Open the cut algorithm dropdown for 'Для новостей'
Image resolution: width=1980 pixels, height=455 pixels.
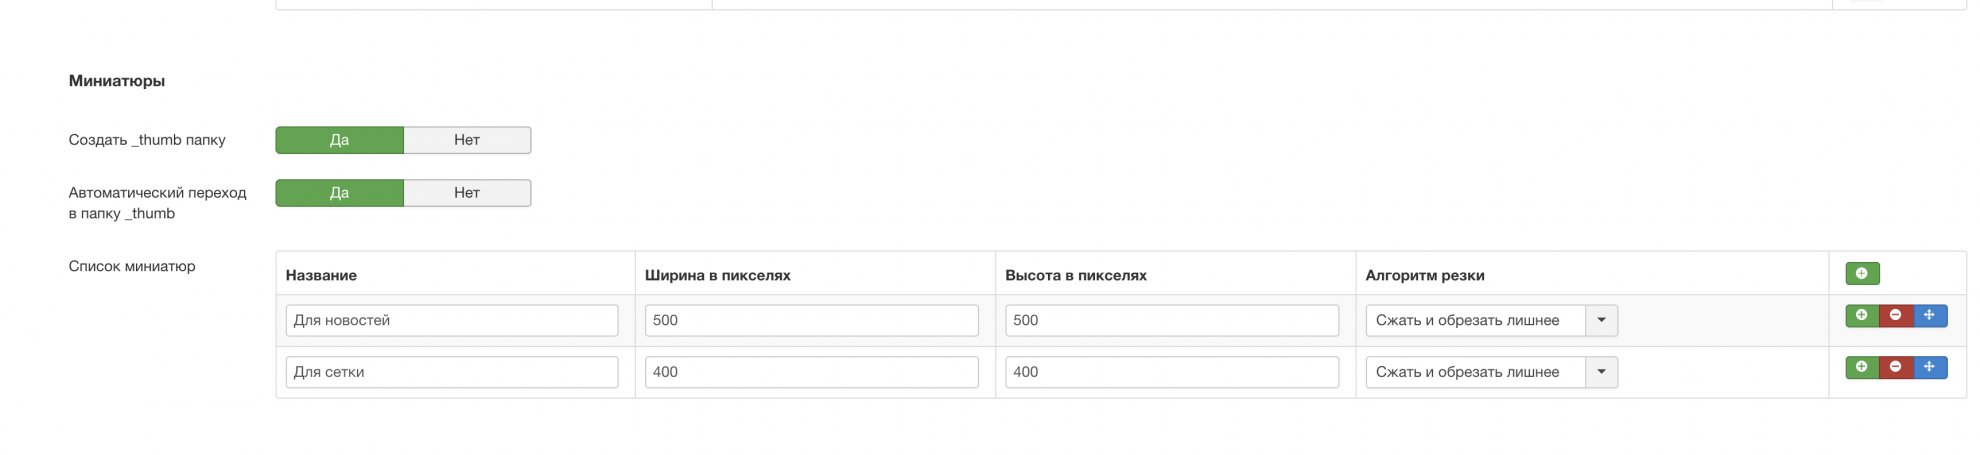[x=1490, y=321]
